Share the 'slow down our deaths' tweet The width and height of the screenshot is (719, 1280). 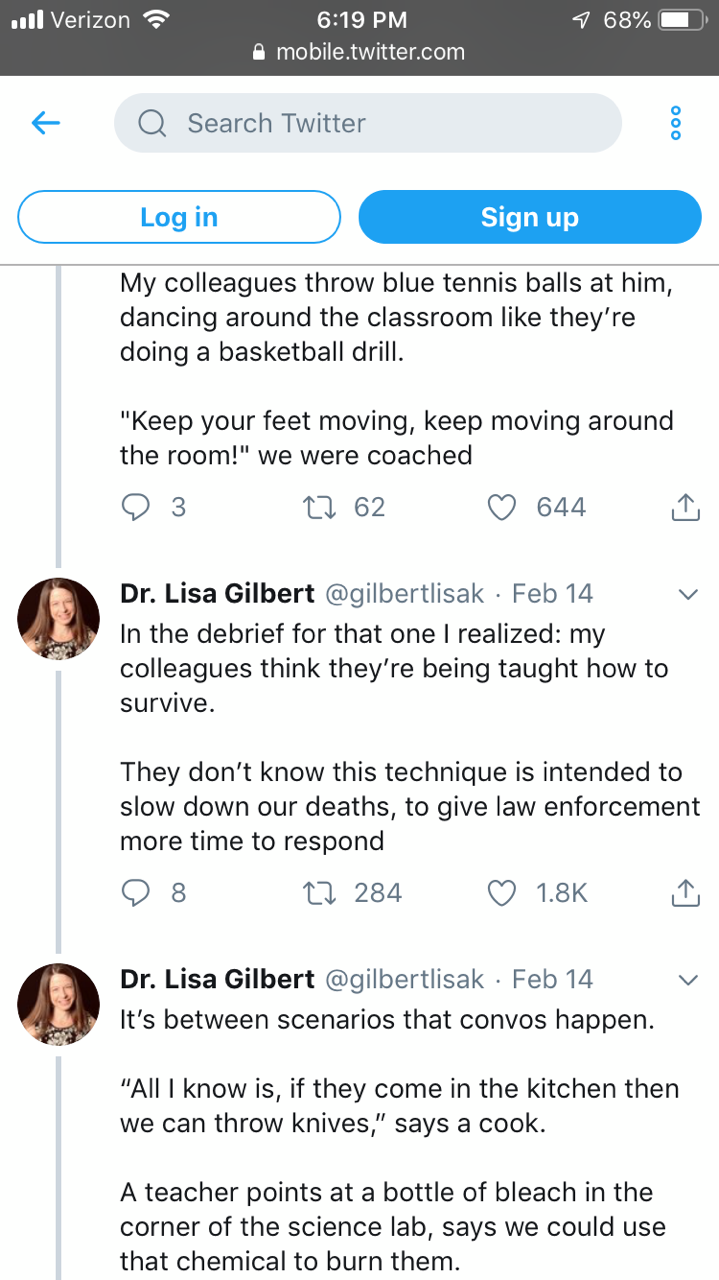tap(684, 892)
